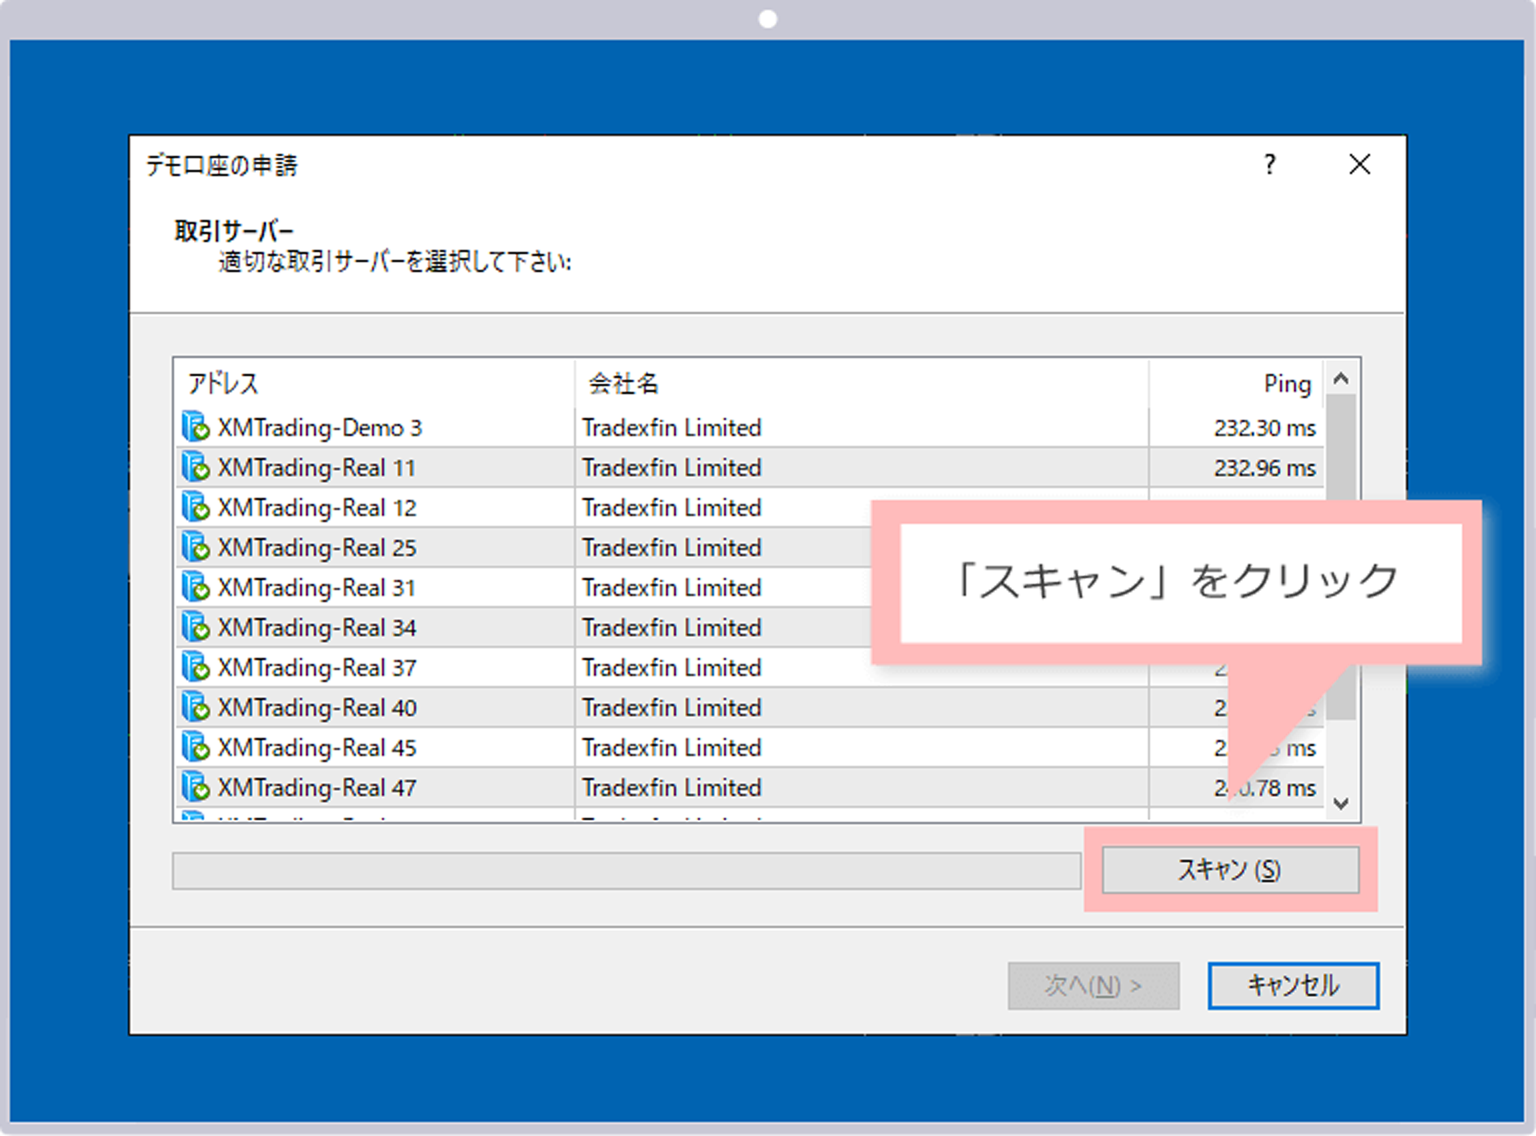This screenshot has height=1136, width=1536.
Task: Click the server icon beside XMTrading-Real 47
Action: pyautogui.click(x=196, y=787)
